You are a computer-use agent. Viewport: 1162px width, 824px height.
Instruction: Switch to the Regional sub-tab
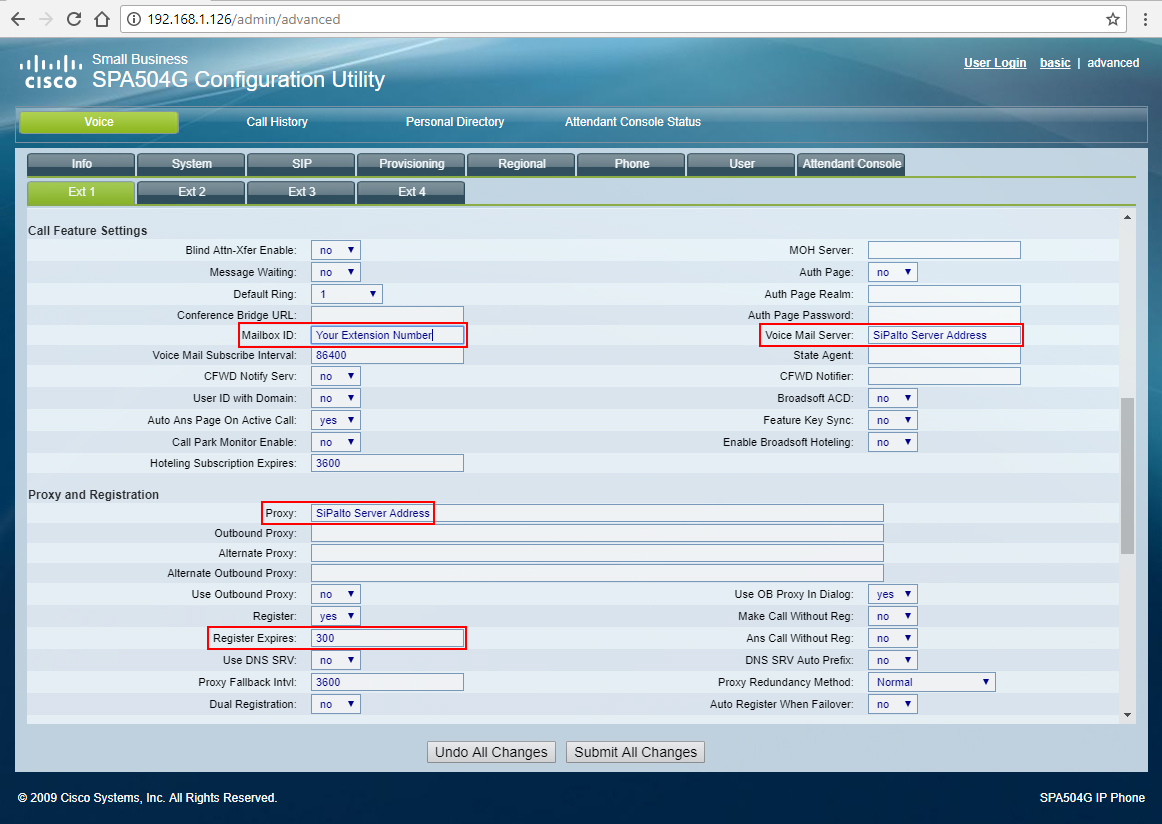pos(522,164)
